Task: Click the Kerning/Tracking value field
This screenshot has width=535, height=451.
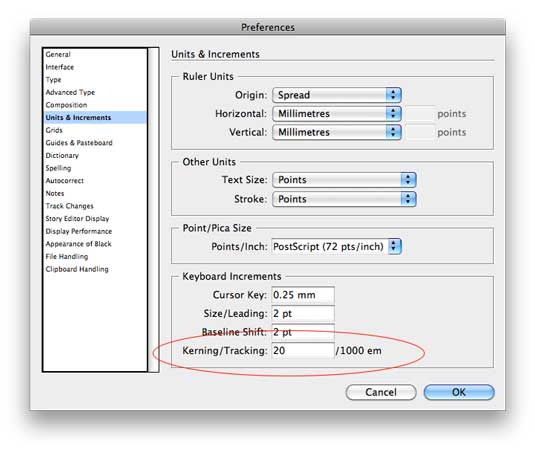Action: point(303,350)
